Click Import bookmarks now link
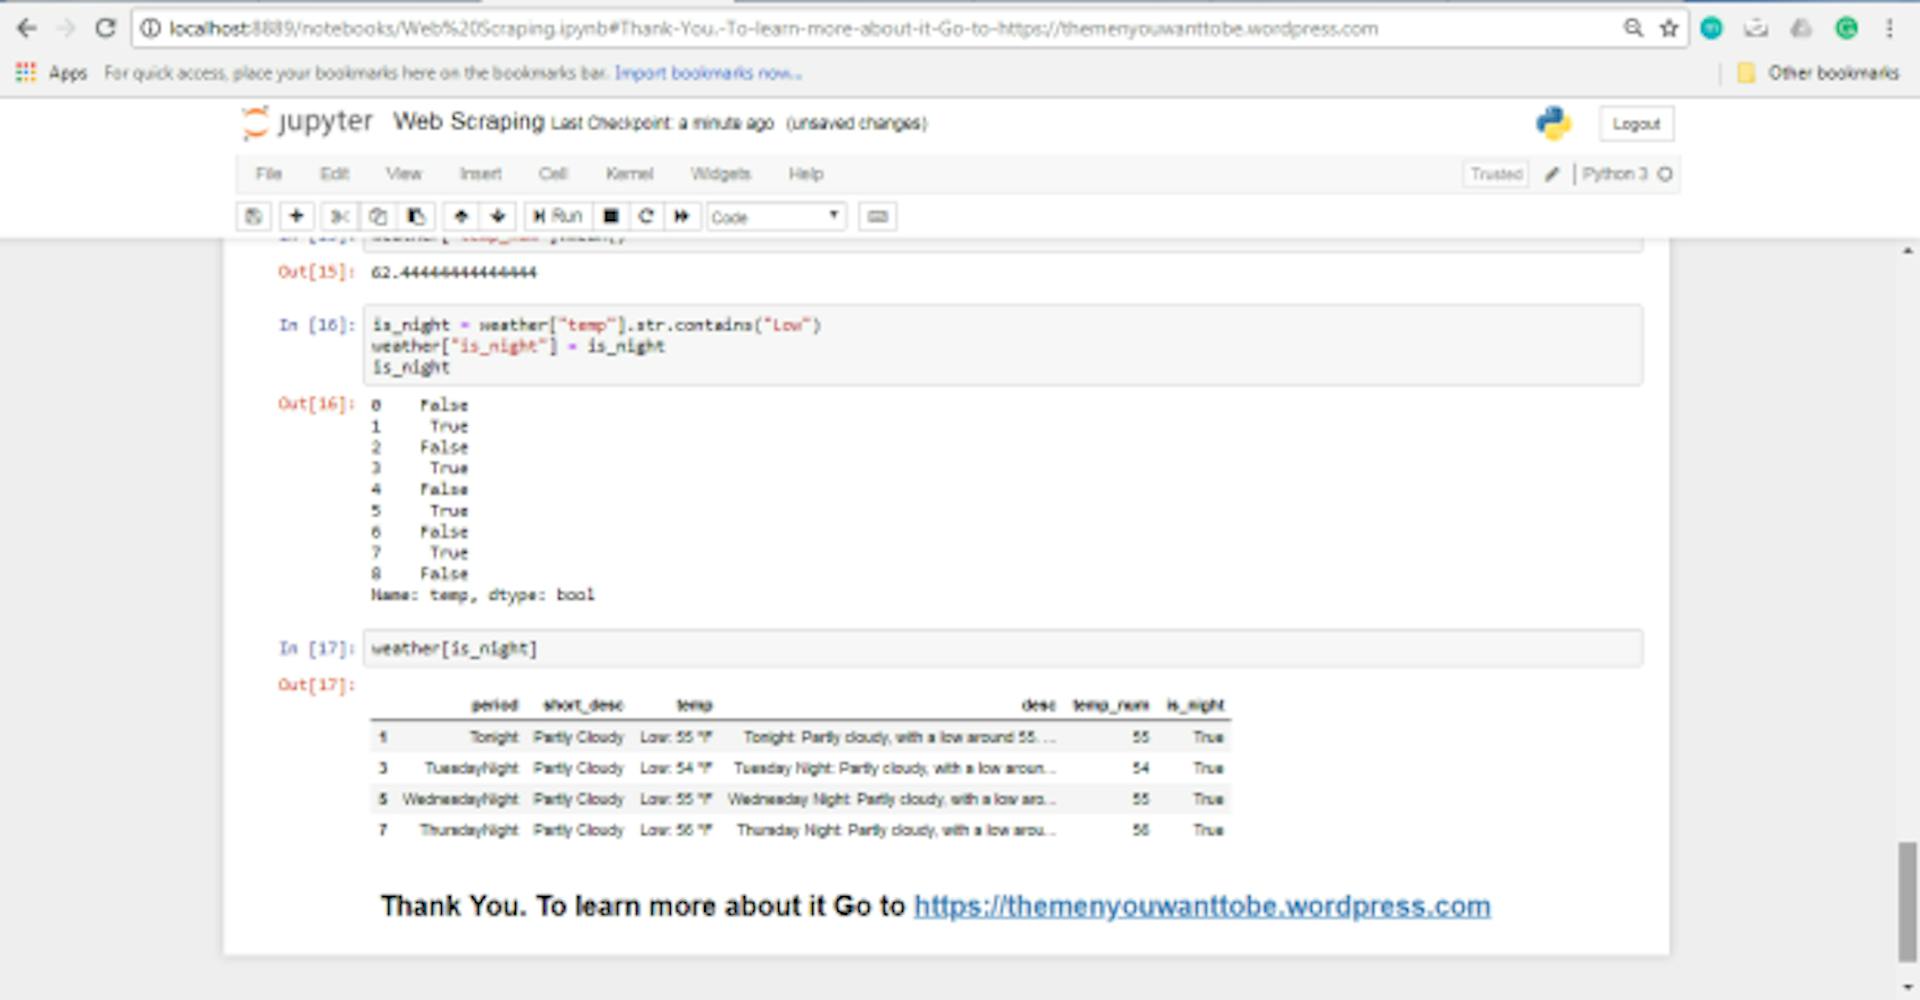Screen dimensions: 1920x1000 pos(707,73)
